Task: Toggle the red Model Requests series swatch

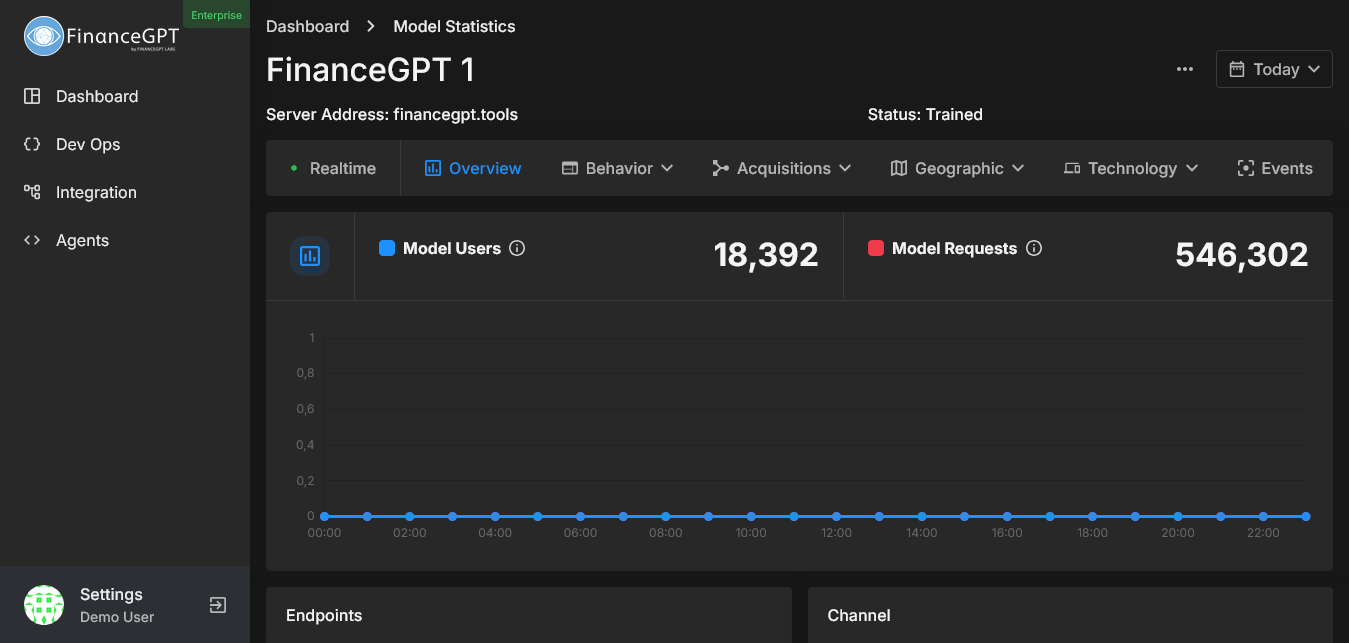Action: coord(876,248)
